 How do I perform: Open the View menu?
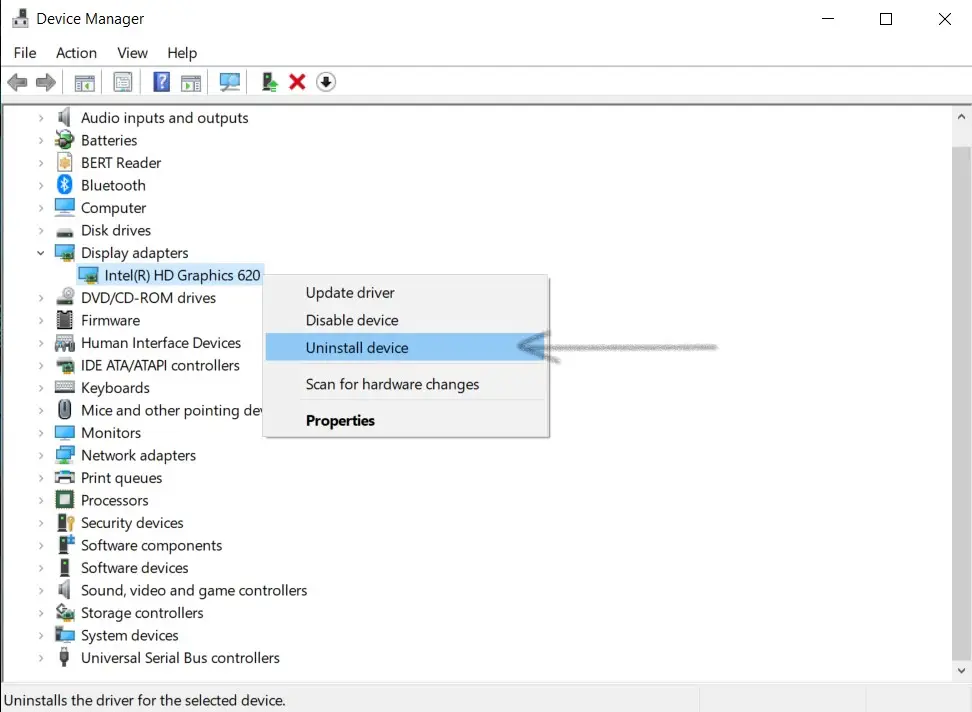click(132, 53)
